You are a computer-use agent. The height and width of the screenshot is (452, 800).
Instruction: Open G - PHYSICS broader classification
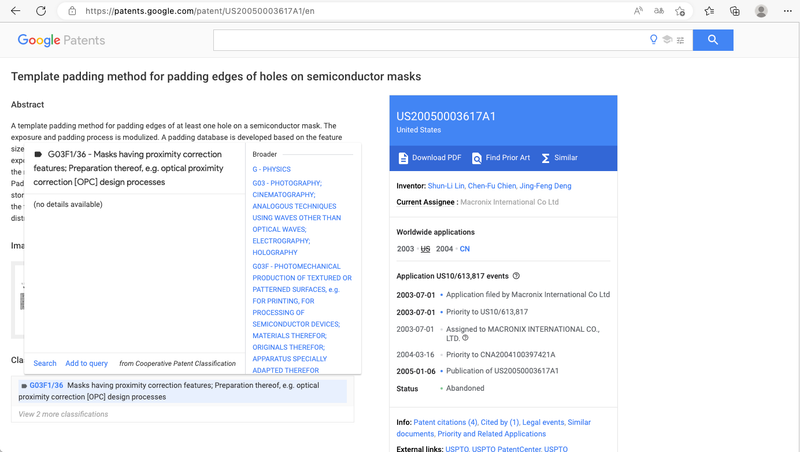click(x=271, y=170)
